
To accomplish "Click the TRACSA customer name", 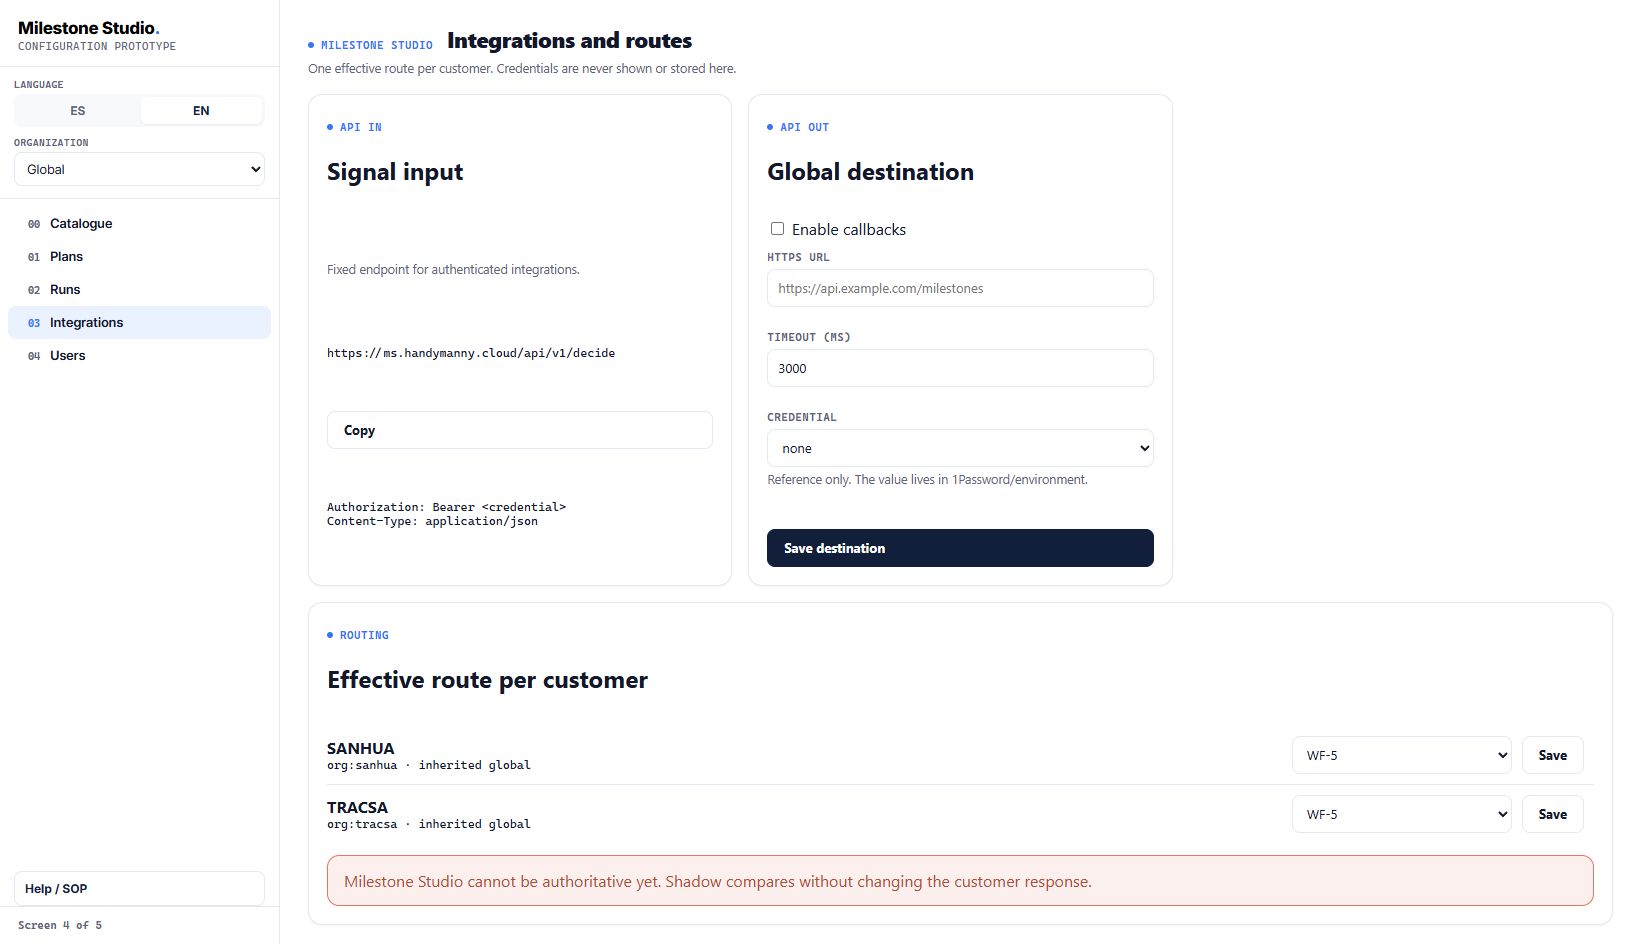I will coord(357,807).
